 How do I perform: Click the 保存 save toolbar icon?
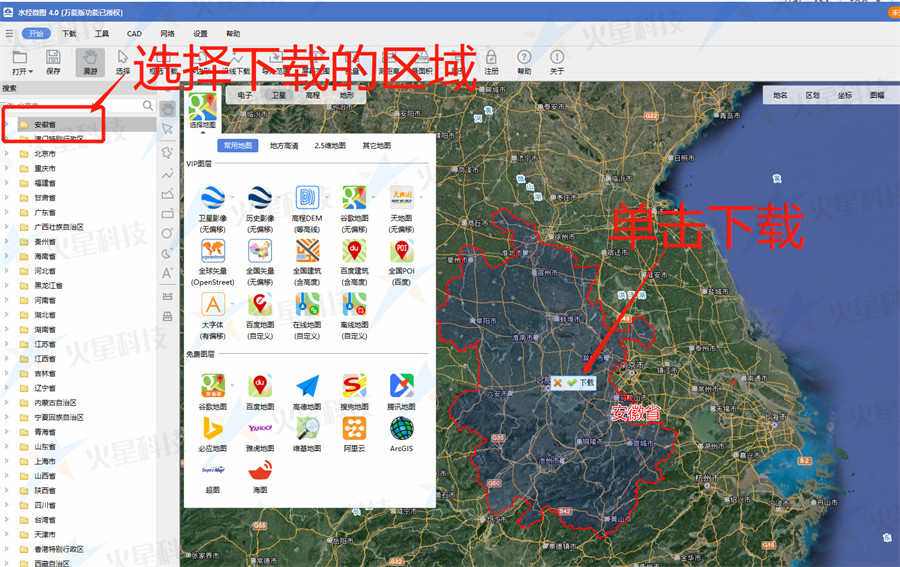click(53, 62)
